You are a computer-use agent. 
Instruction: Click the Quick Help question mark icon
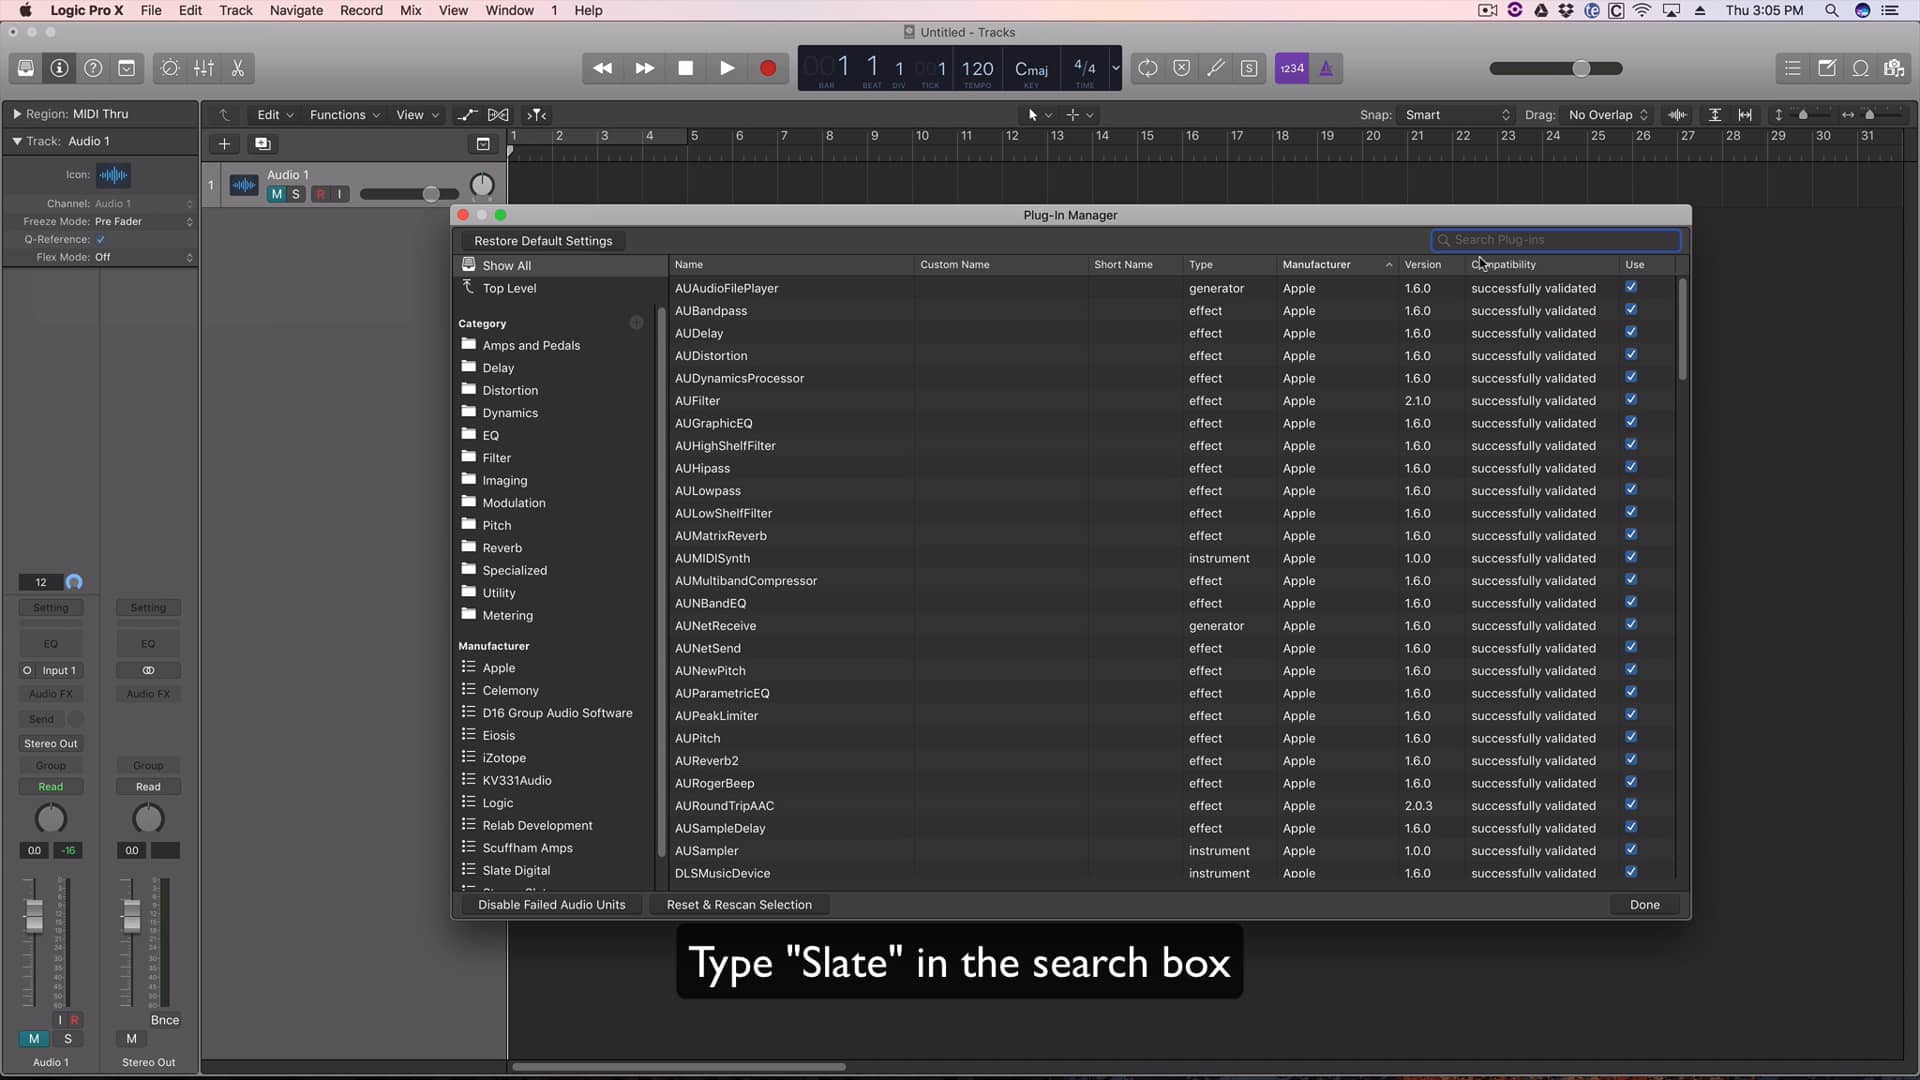point(93,68)
